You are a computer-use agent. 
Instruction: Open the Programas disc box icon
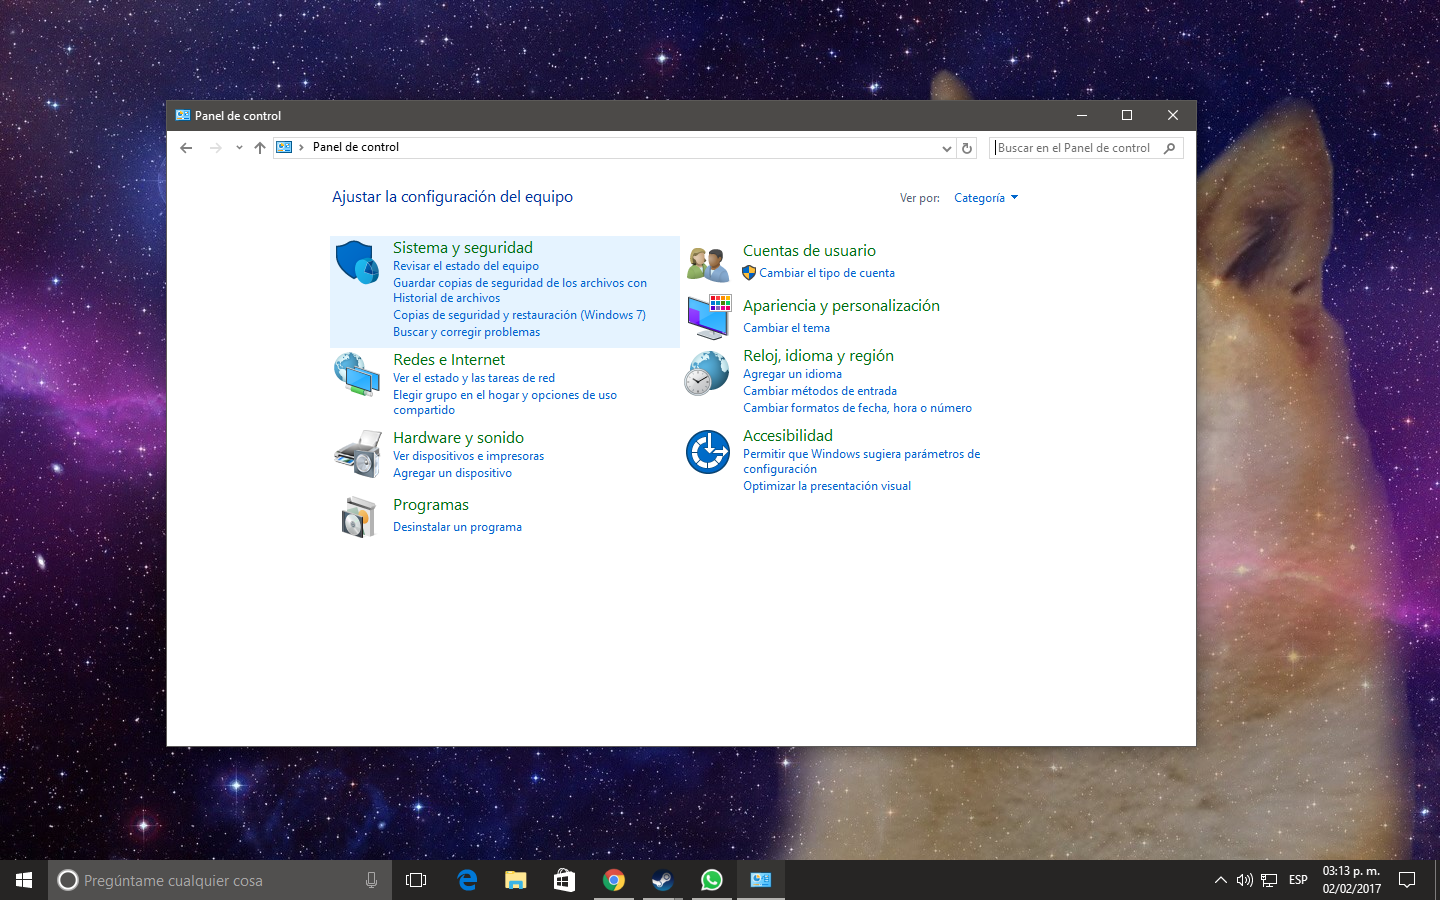click(357, 517)
